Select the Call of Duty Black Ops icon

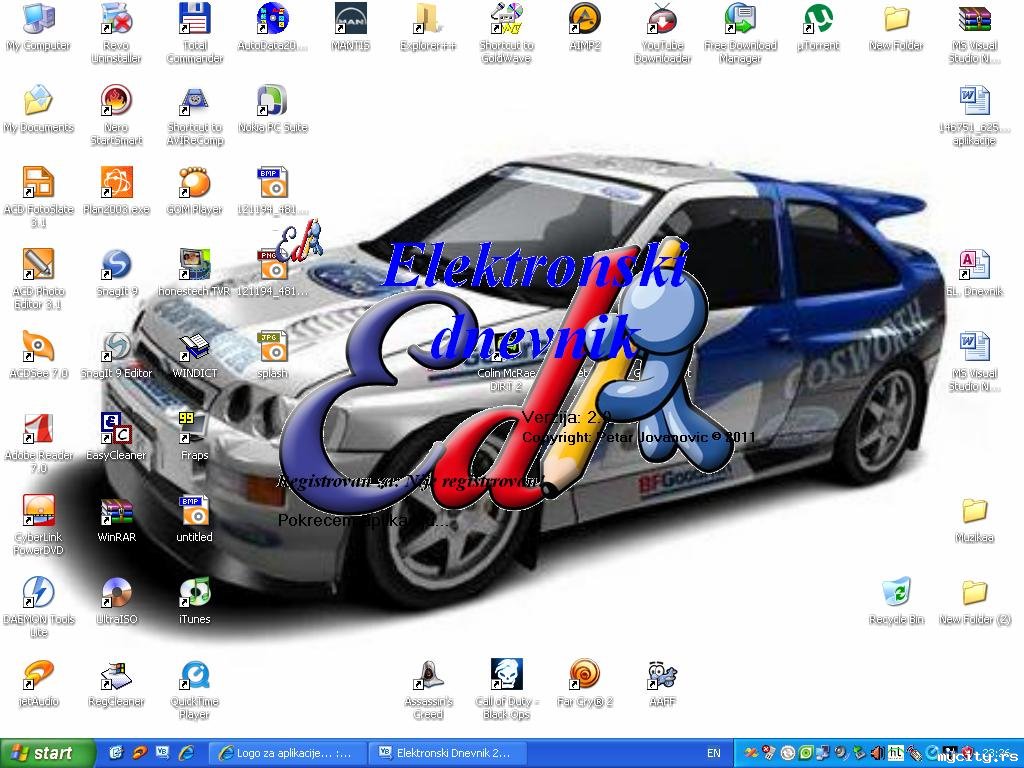[506, 675]
